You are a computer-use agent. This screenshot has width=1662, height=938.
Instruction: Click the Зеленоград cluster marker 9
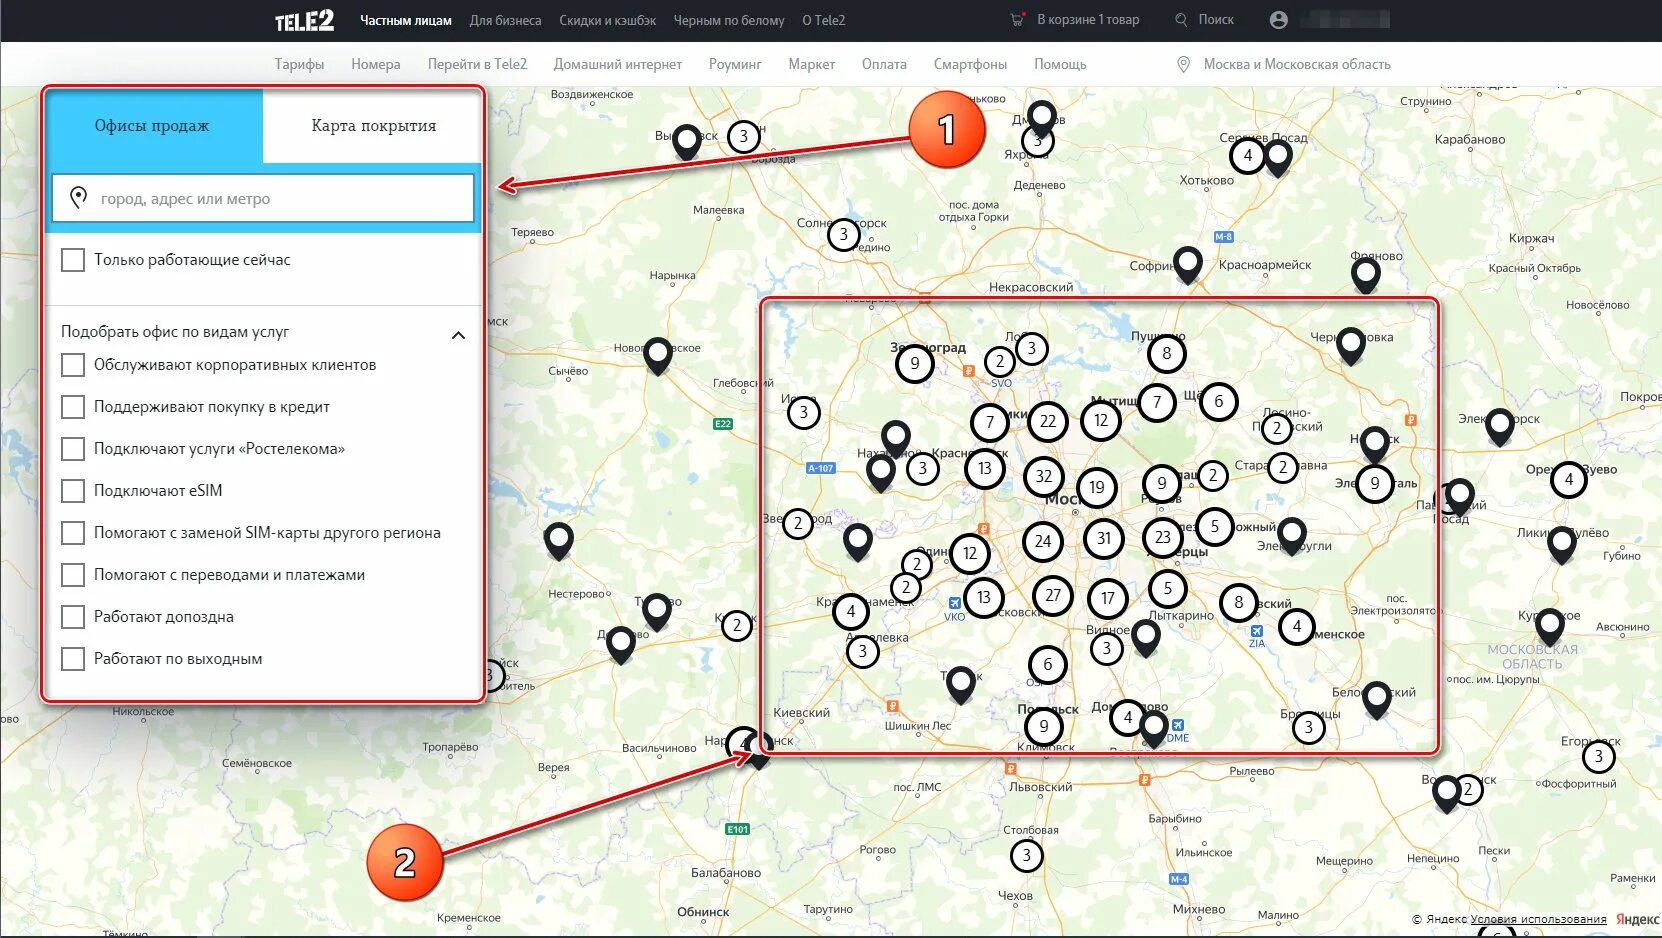pyautogui.click(x=914, y=363)
